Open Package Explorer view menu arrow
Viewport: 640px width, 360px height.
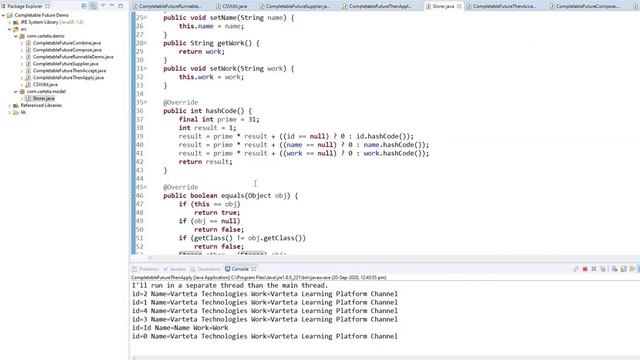pos(103,6)
